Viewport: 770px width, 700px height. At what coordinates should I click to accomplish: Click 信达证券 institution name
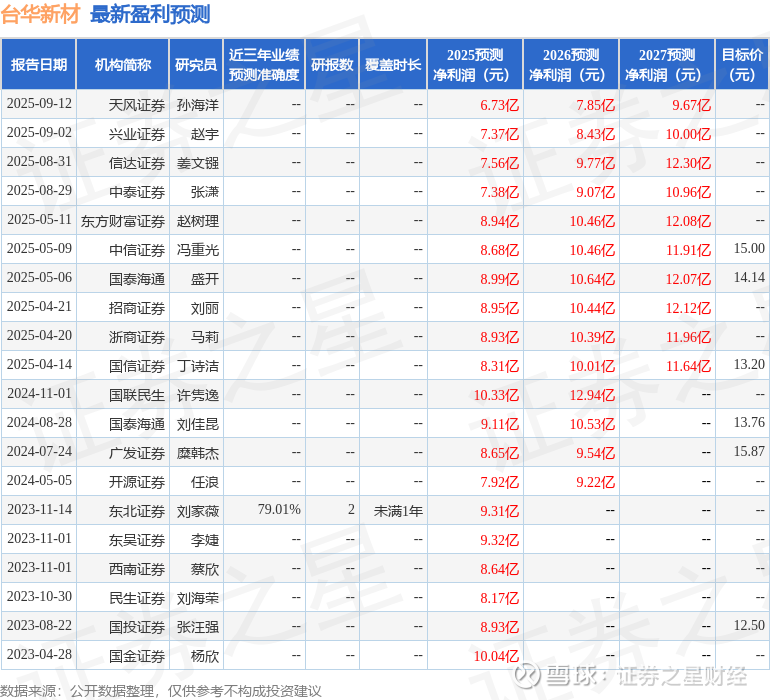tap(137, 163)
